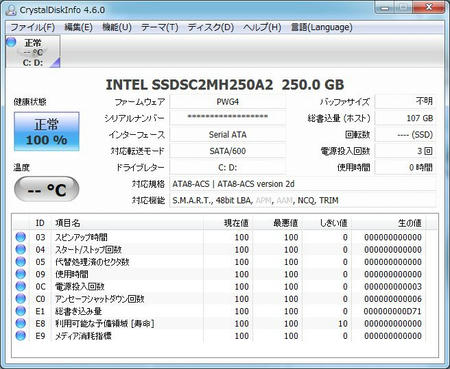Select the C: D: disk tab
450x369 pixels.
point(33,52)
